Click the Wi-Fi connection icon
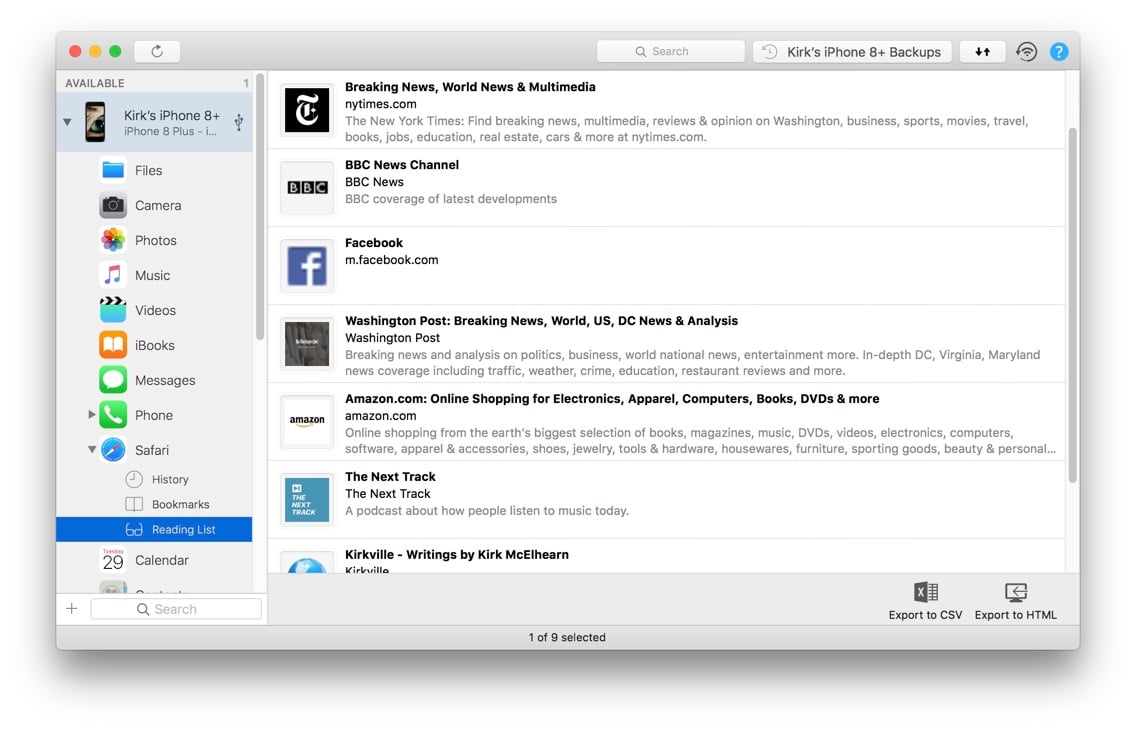Image resolution: width=1136 pixels, height=730 pixels. point(1026,51)
